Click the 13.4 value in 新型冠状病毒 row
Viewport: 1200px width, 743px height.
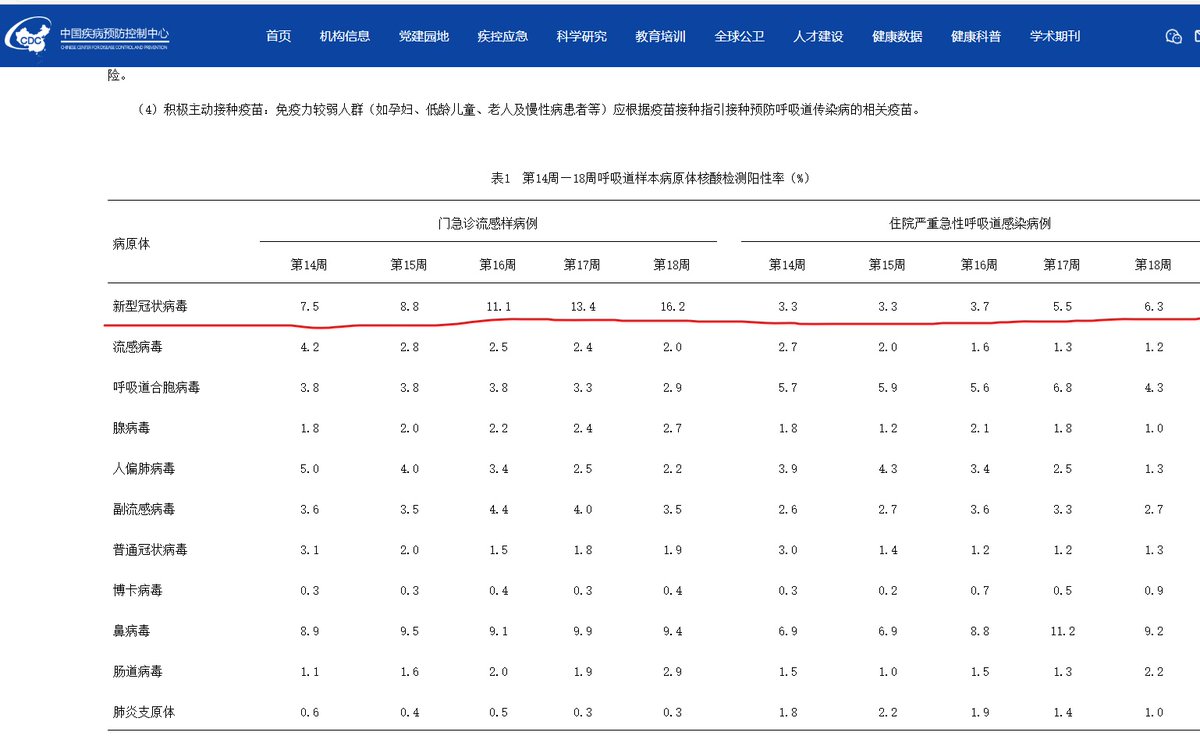(x=582, y=307)
